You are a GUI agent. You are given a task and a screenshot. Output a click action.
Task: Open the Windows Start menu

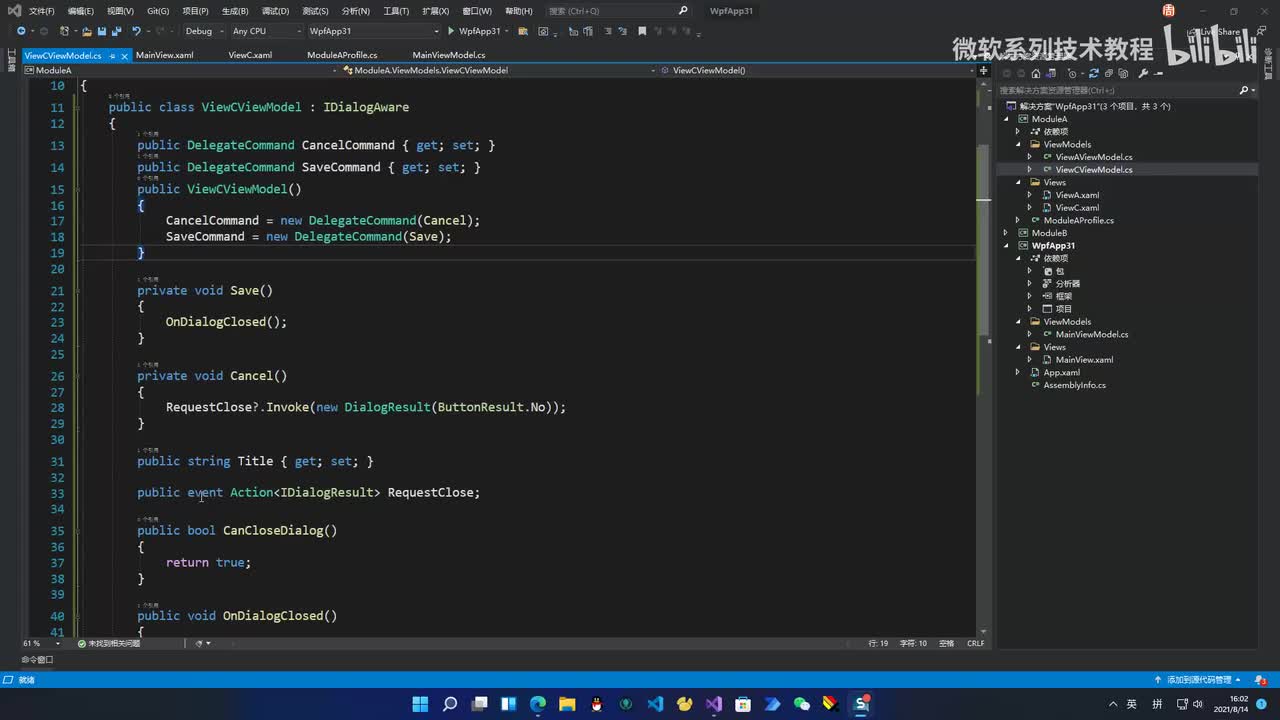(x=420, y=704)
